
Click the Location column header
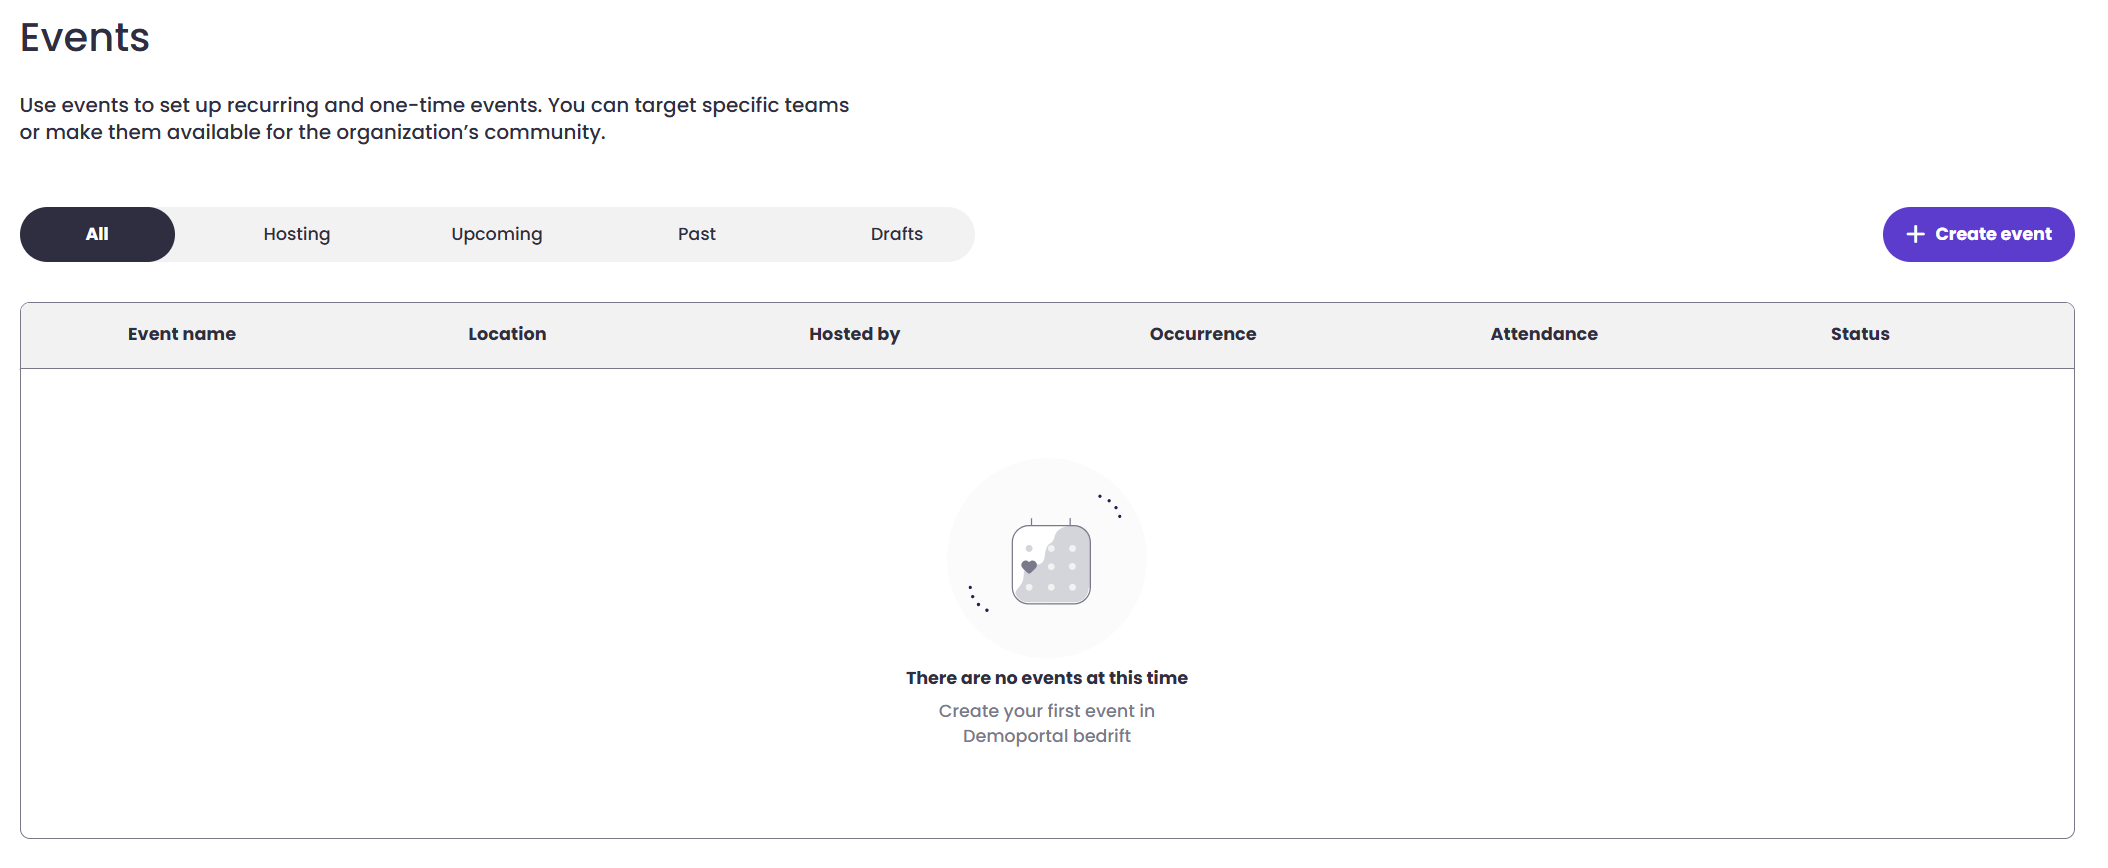(x=507, y=334)
